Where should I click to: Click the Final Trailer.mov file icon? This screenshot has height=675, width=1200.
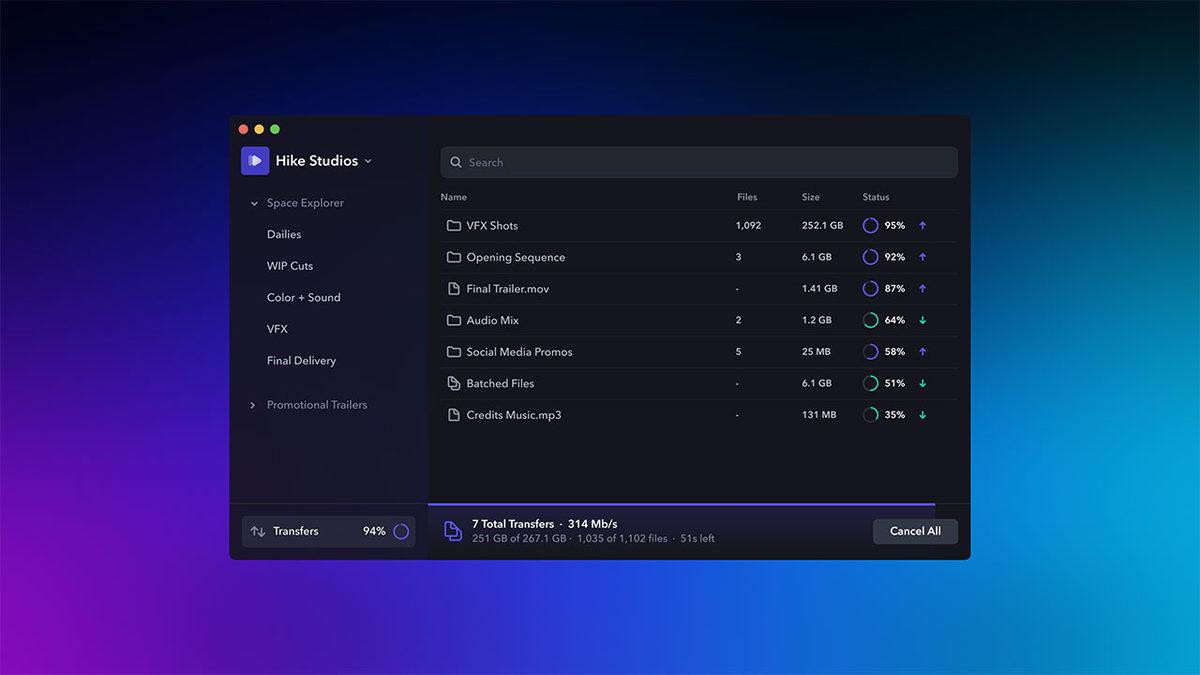click(x=453, y=288)
